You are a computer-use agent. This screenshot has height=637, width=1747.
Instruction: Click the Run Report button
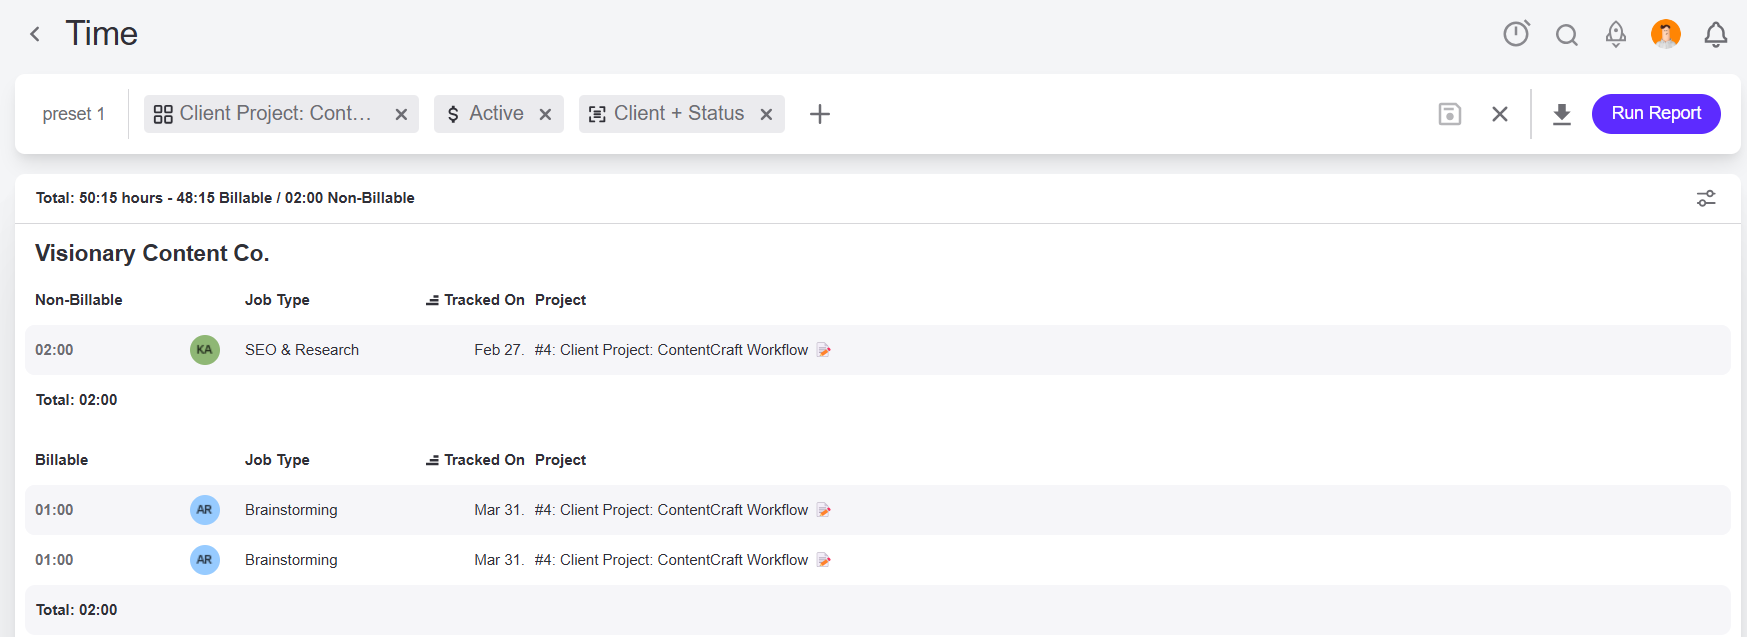point(1655,113)
